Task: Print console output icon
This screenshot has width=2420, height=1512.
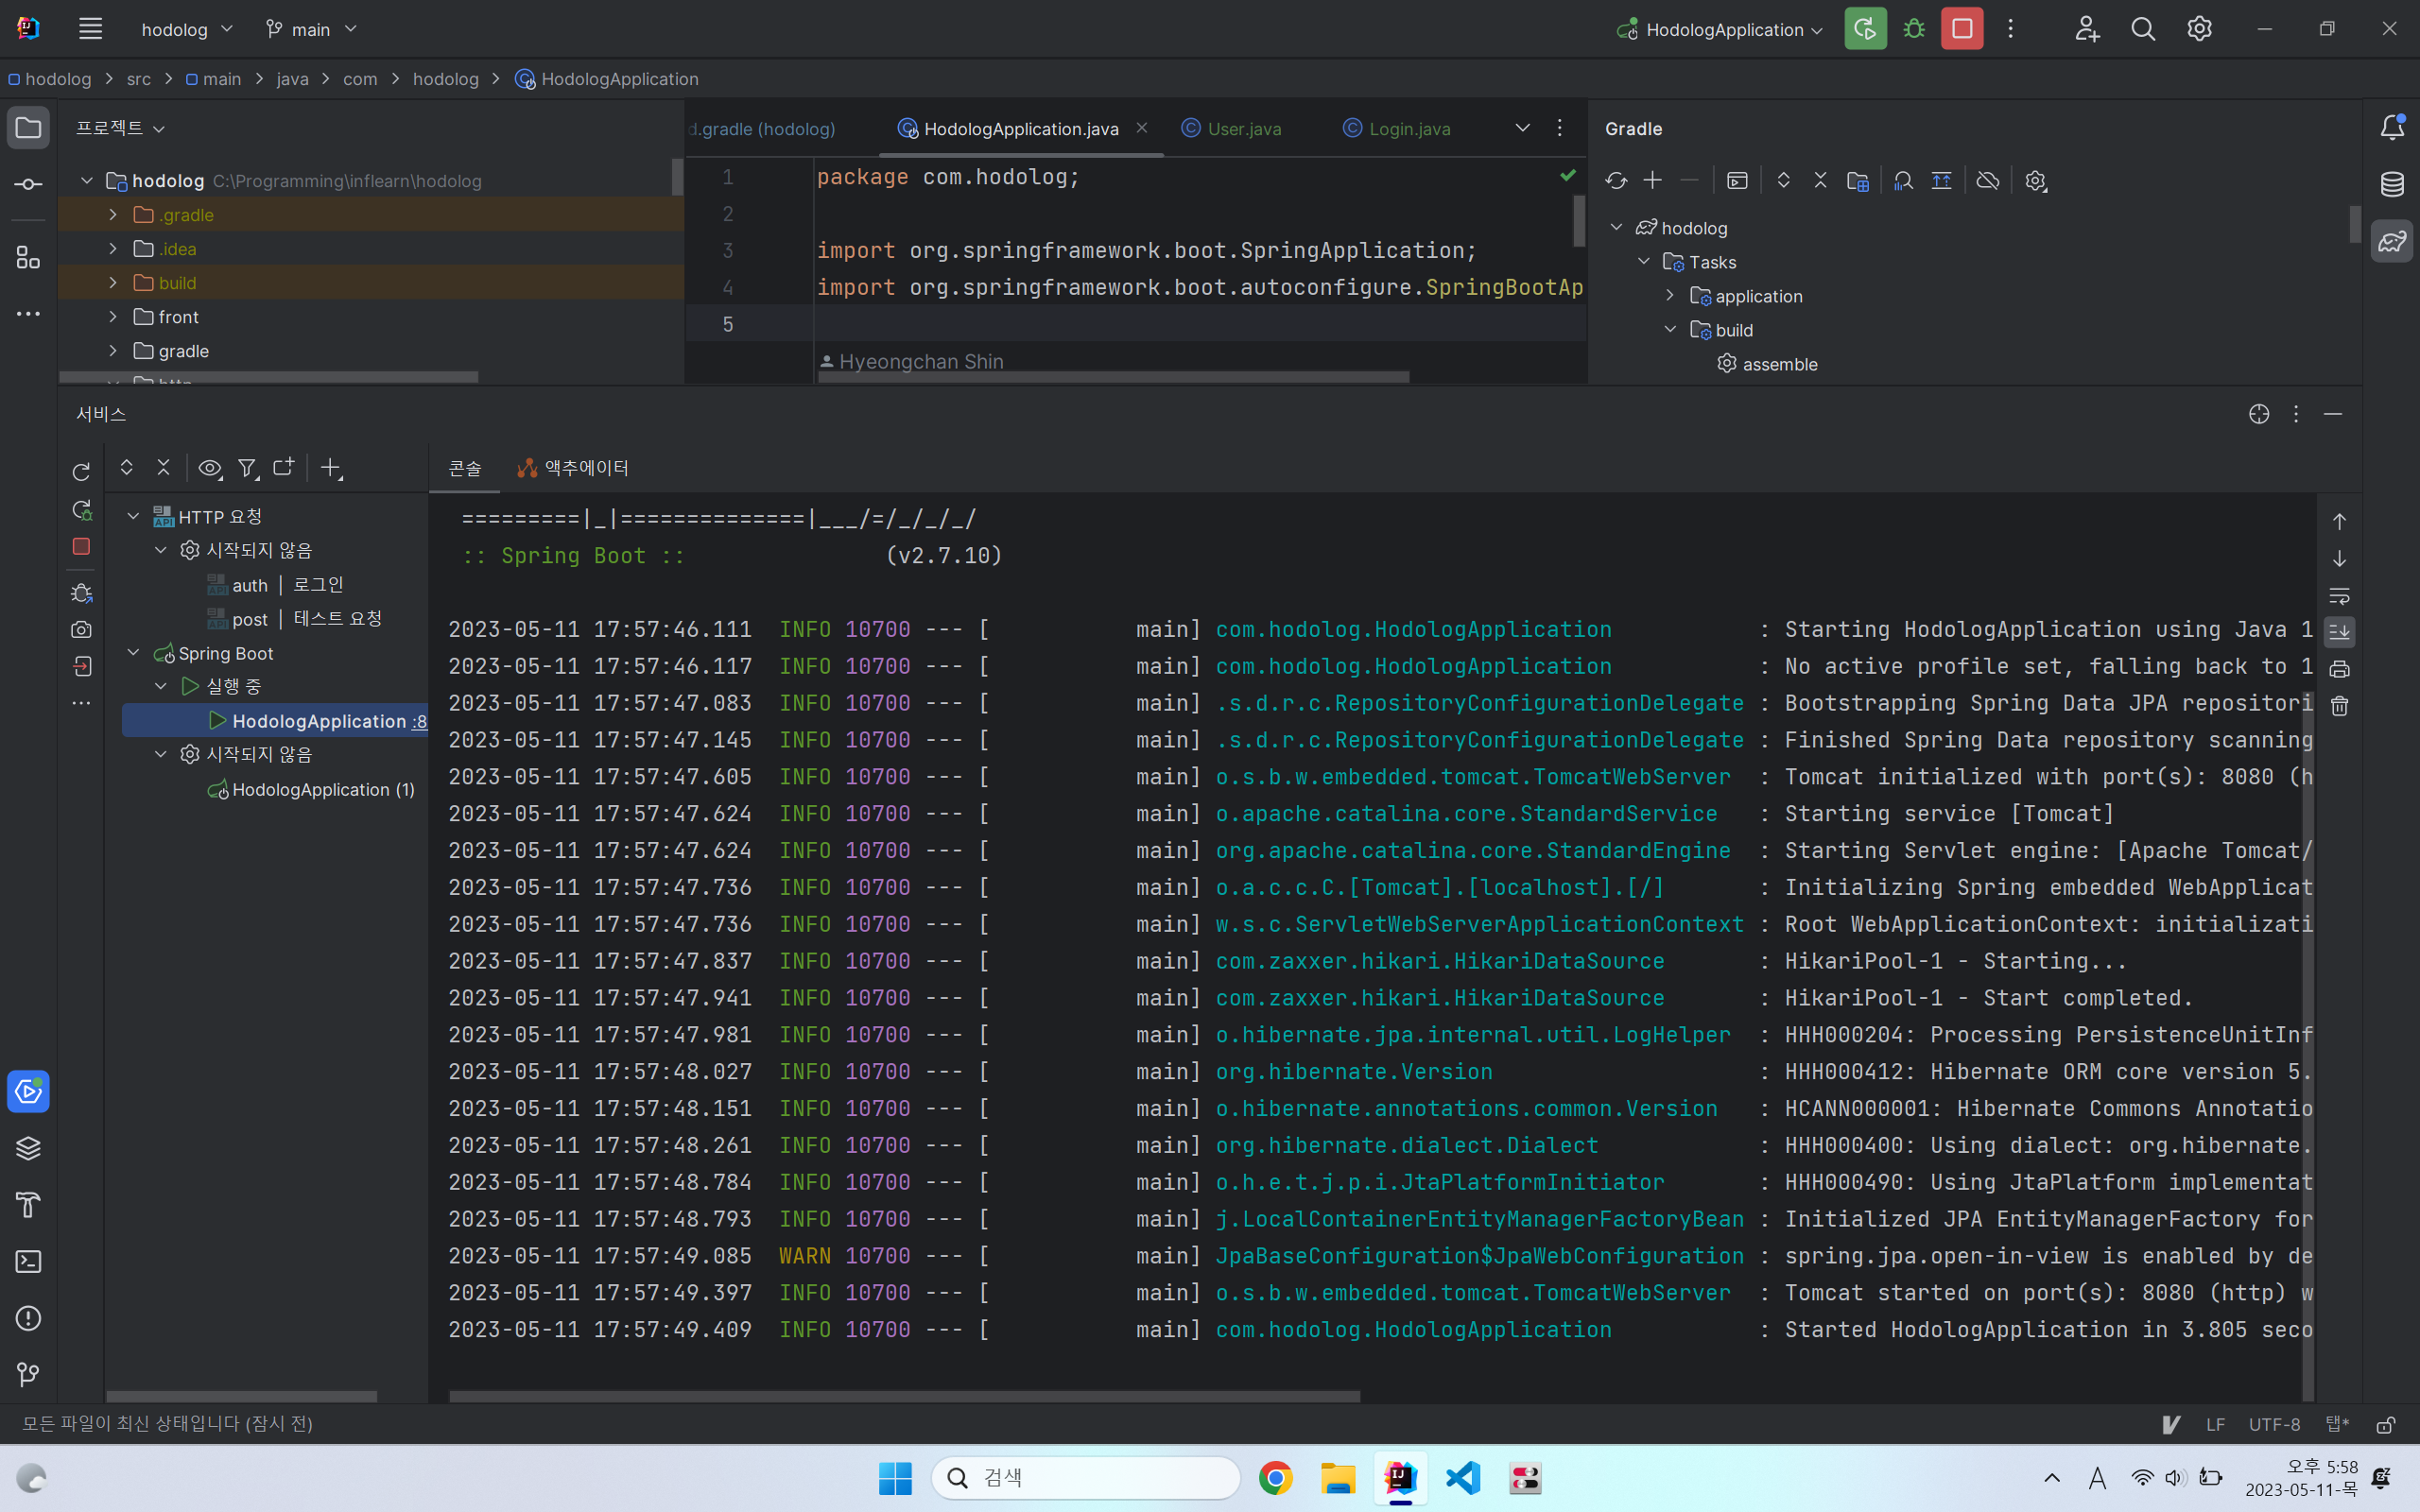Action: tap(2340, 669)
